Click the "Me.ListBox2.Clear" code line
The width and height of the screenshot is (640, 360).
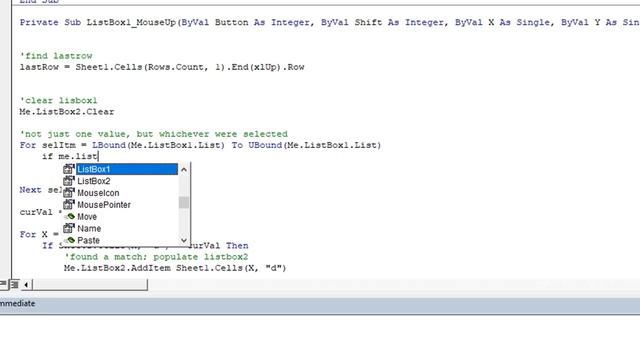pos(67,111)
